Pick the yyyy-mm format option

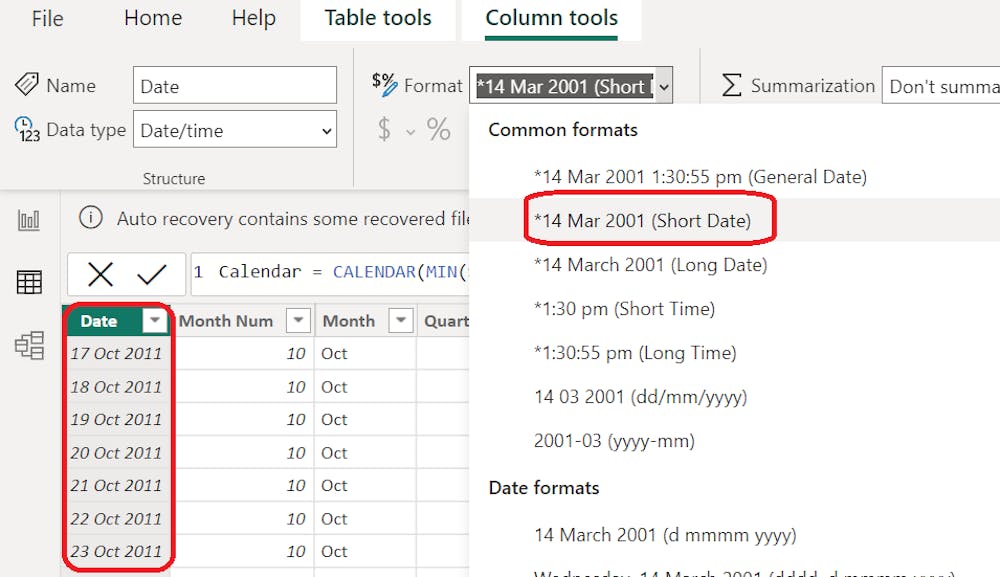tap(614, 441)
